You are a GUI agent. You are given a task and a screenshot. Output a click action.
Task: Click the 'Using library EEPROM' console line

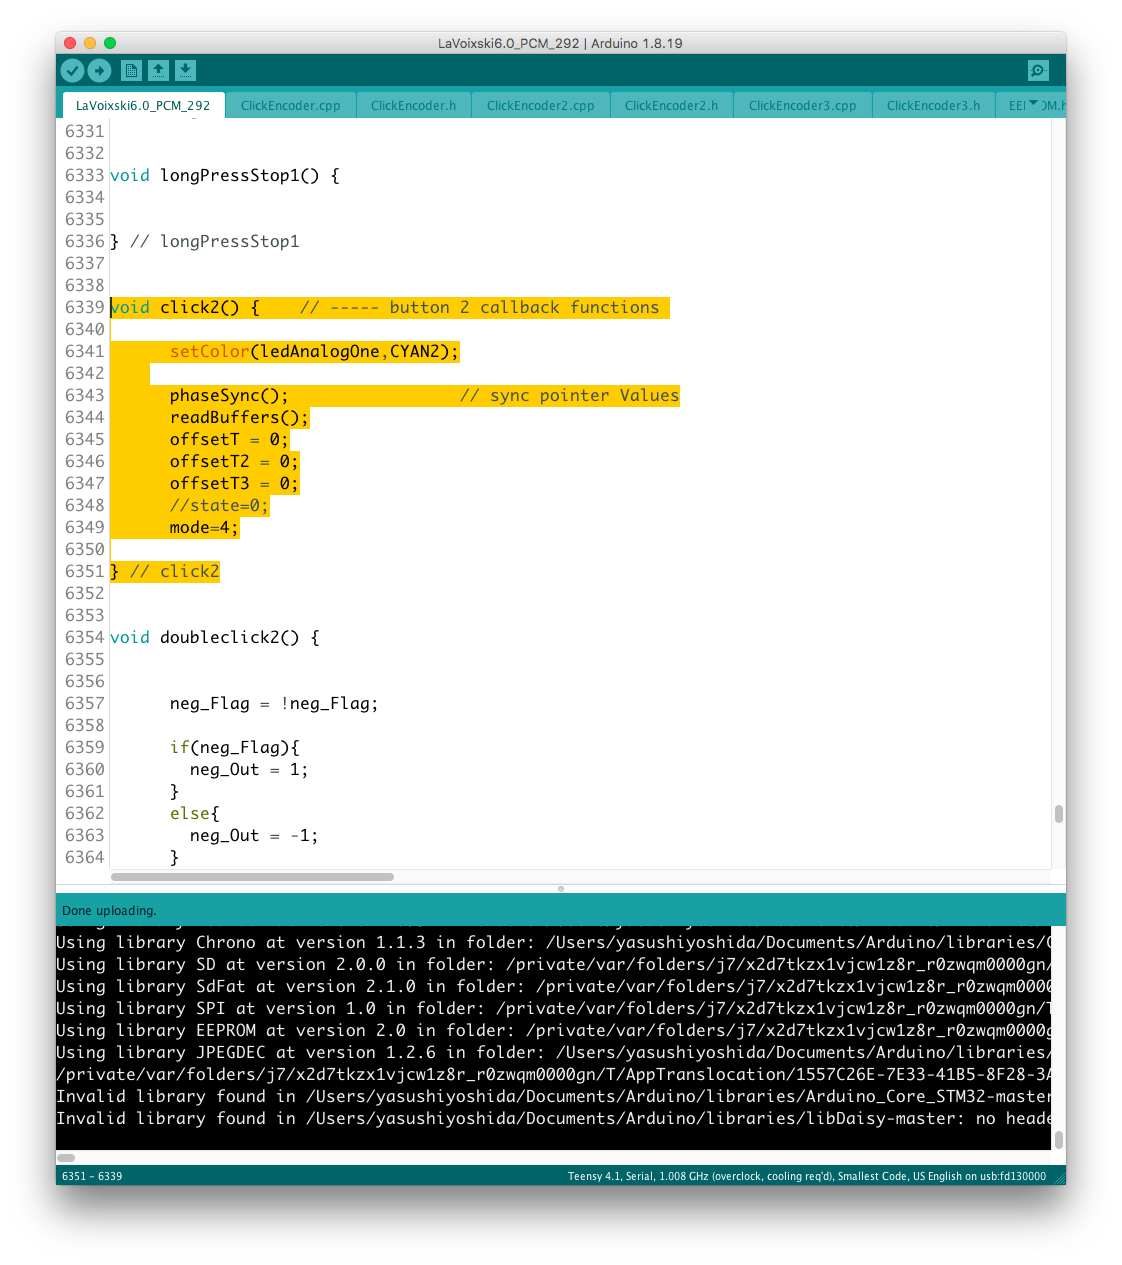point(553,1030)
